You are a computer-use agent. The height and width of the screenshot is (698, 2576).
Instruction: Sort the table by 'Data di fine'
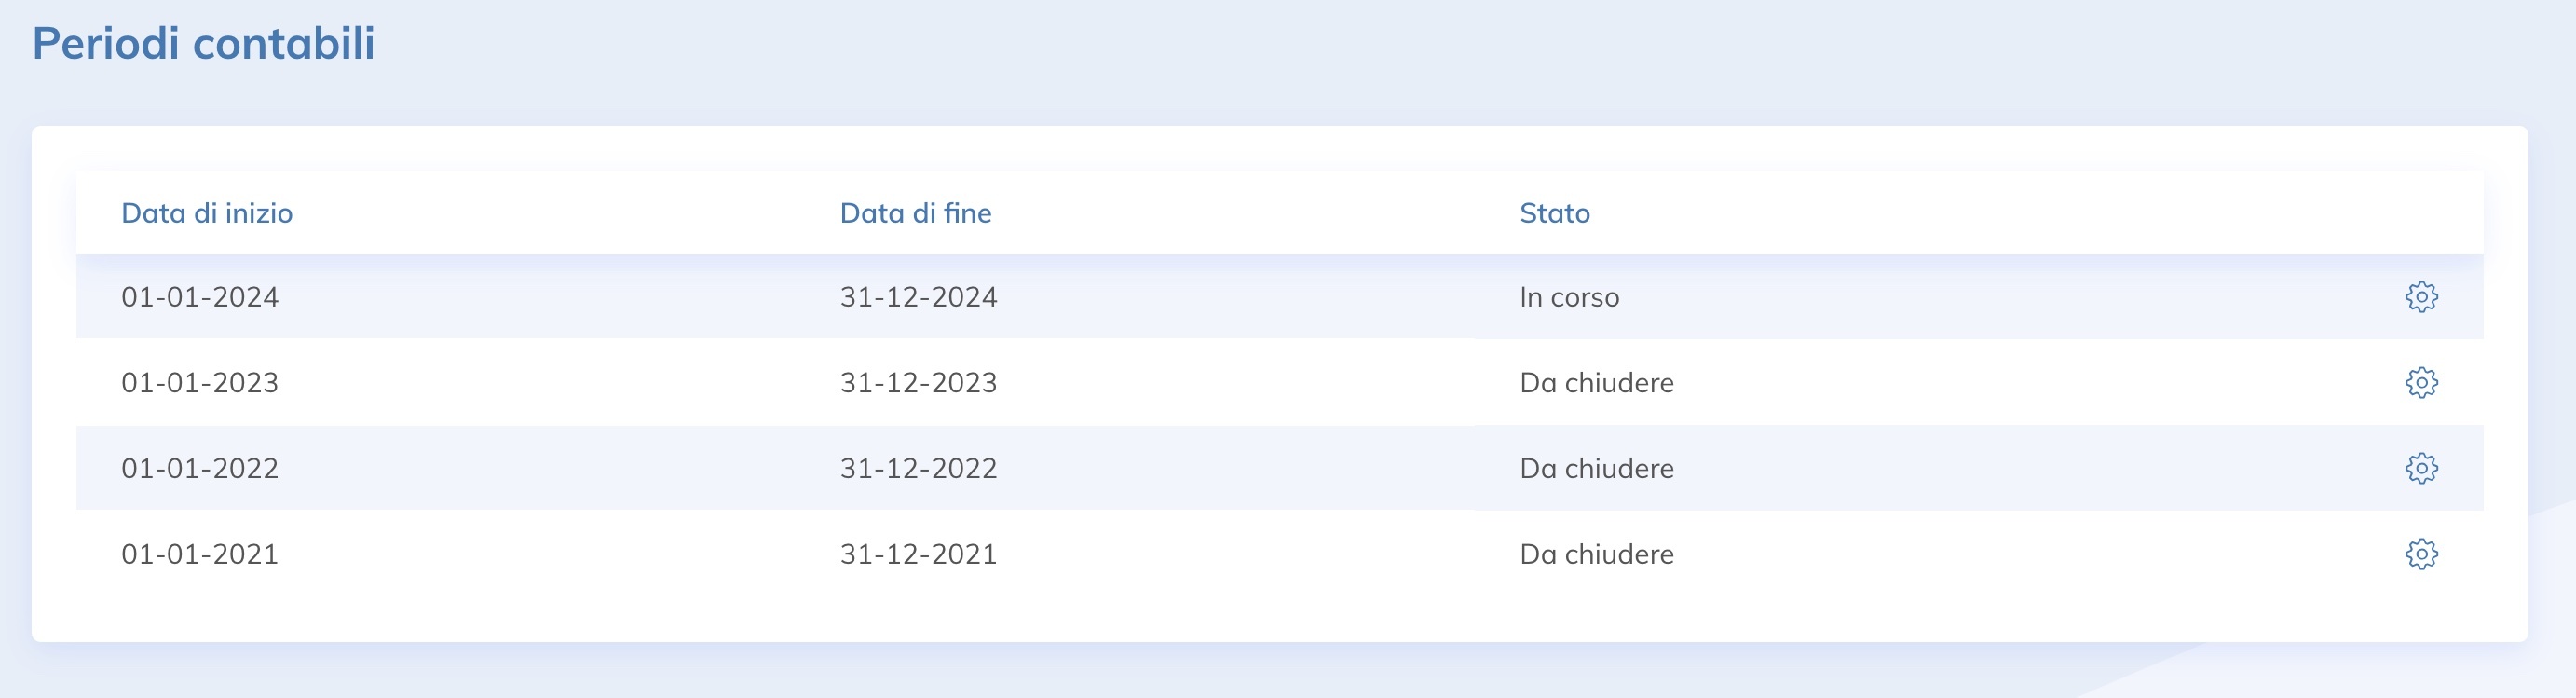[x=916, y=213]
